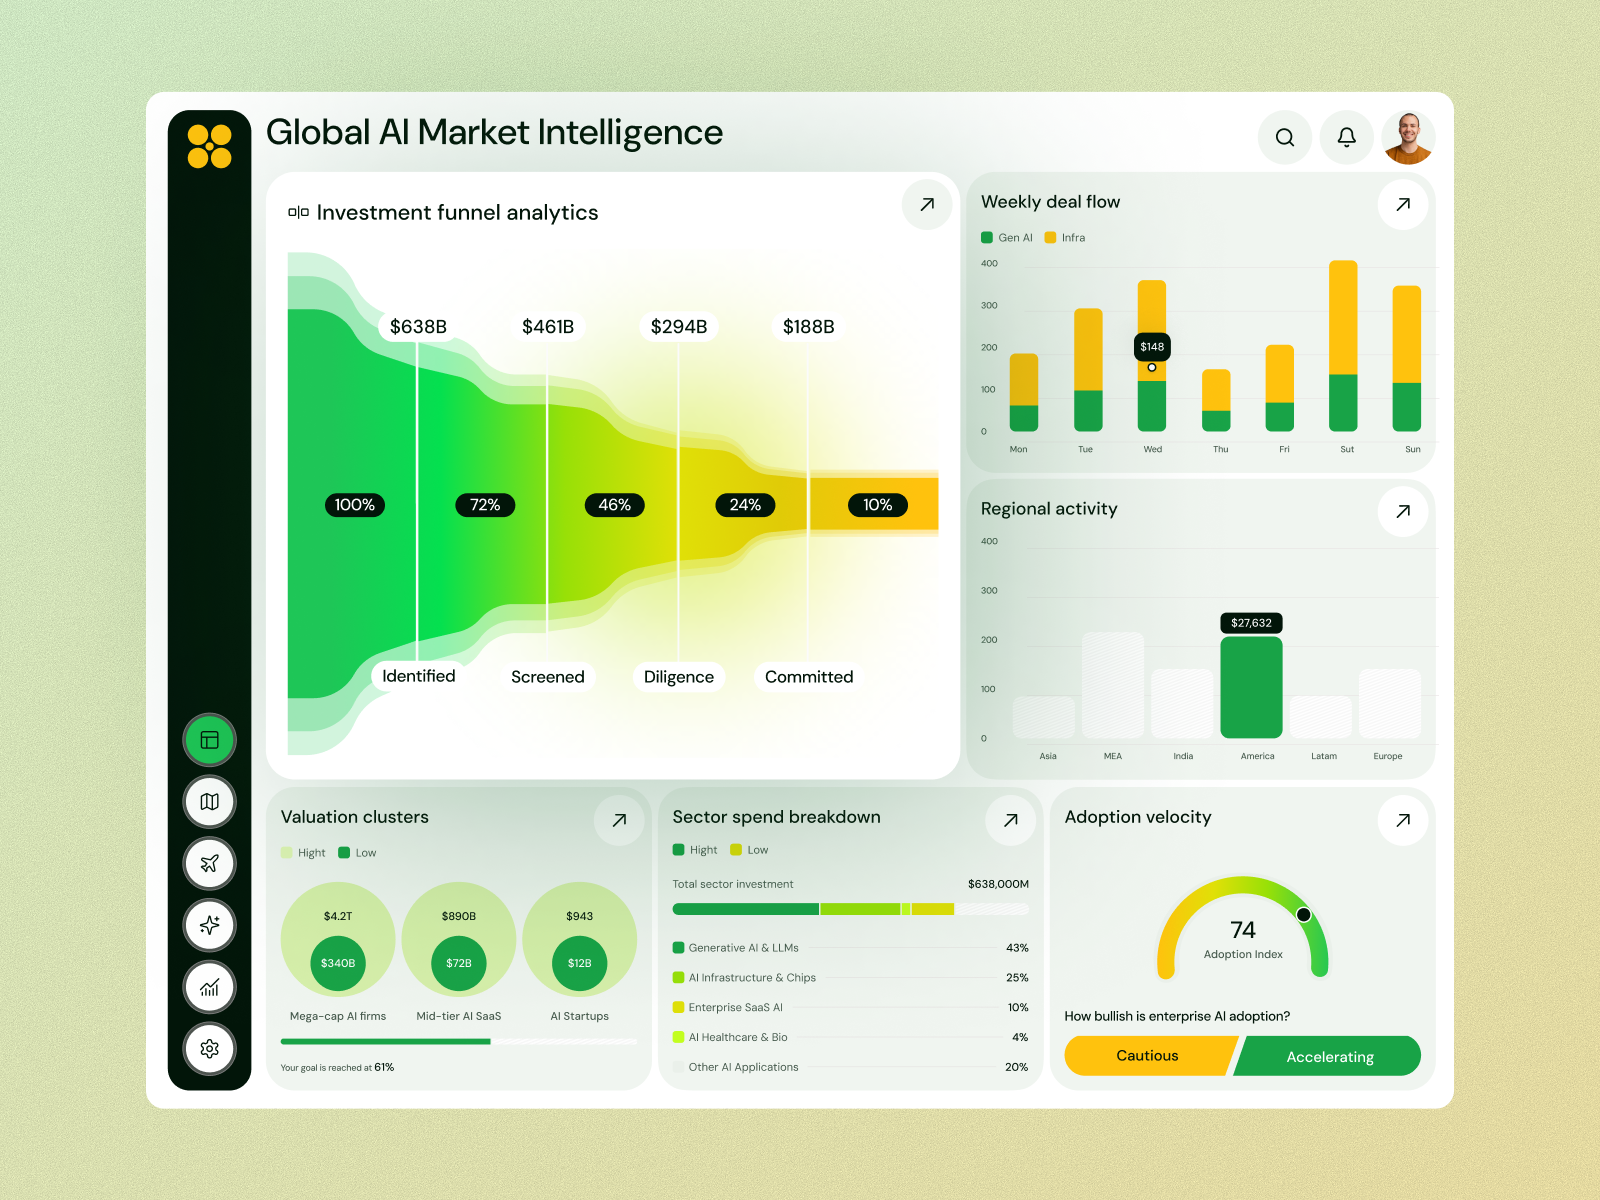
Task: Open the AI sparkle sidebar icon
Action: click(x=209, y=925)
